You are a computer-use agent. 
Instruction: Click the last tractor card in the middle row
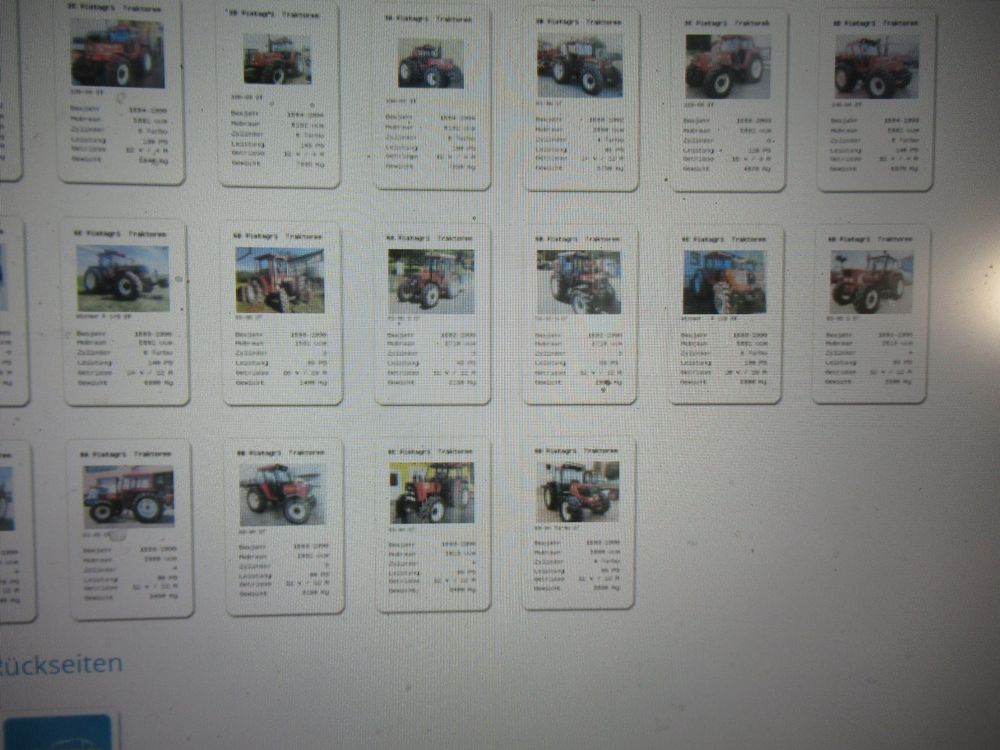pos(870,314)
